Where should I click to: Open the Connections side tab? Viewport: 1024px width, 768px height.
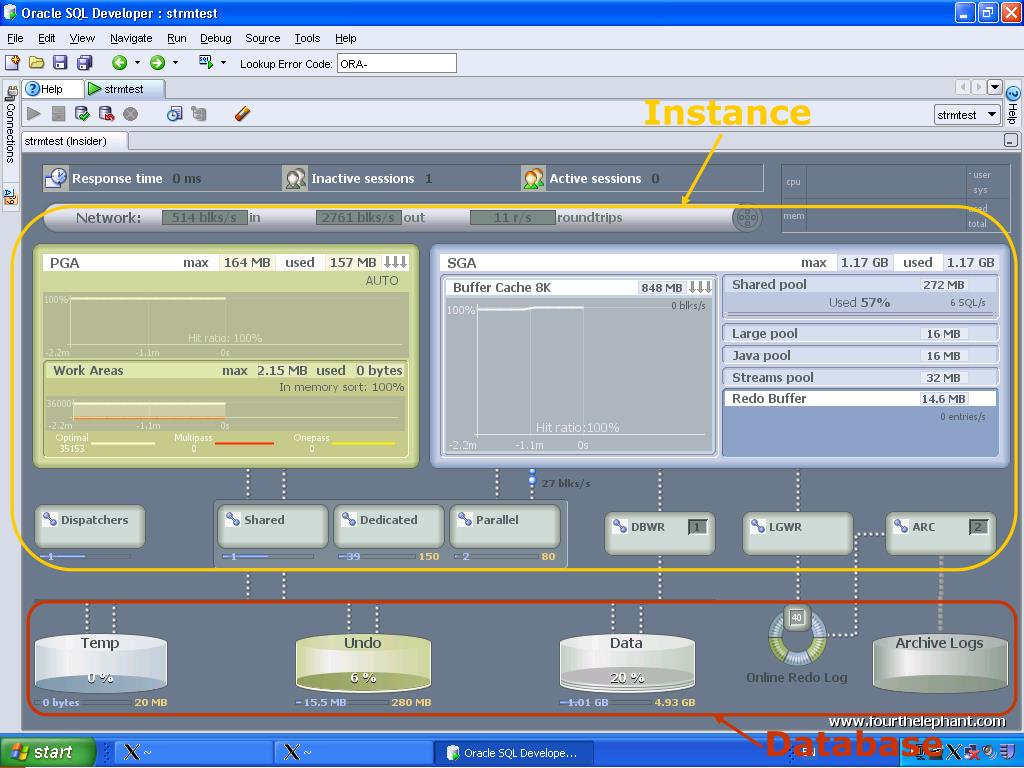tap(10, 124)
